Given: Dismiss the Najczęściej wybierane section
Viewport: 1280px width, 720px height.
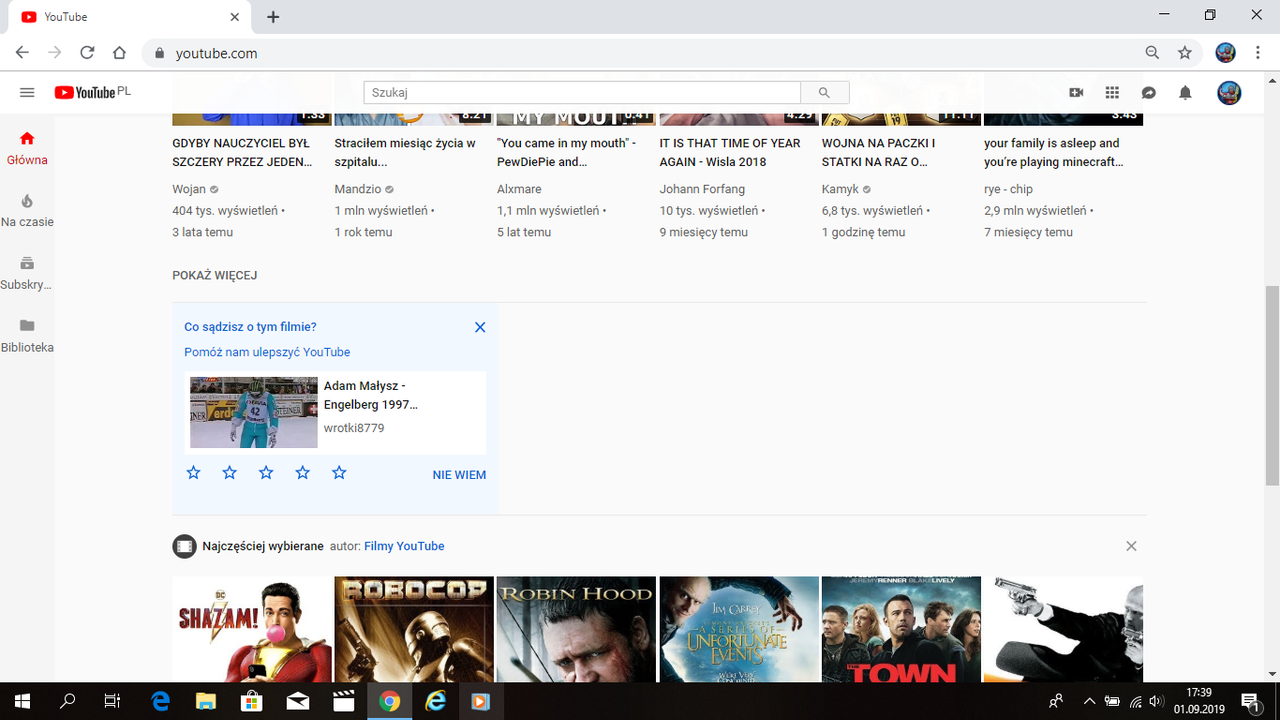Looking at the screenshot, I should (x=1131, y=546).
